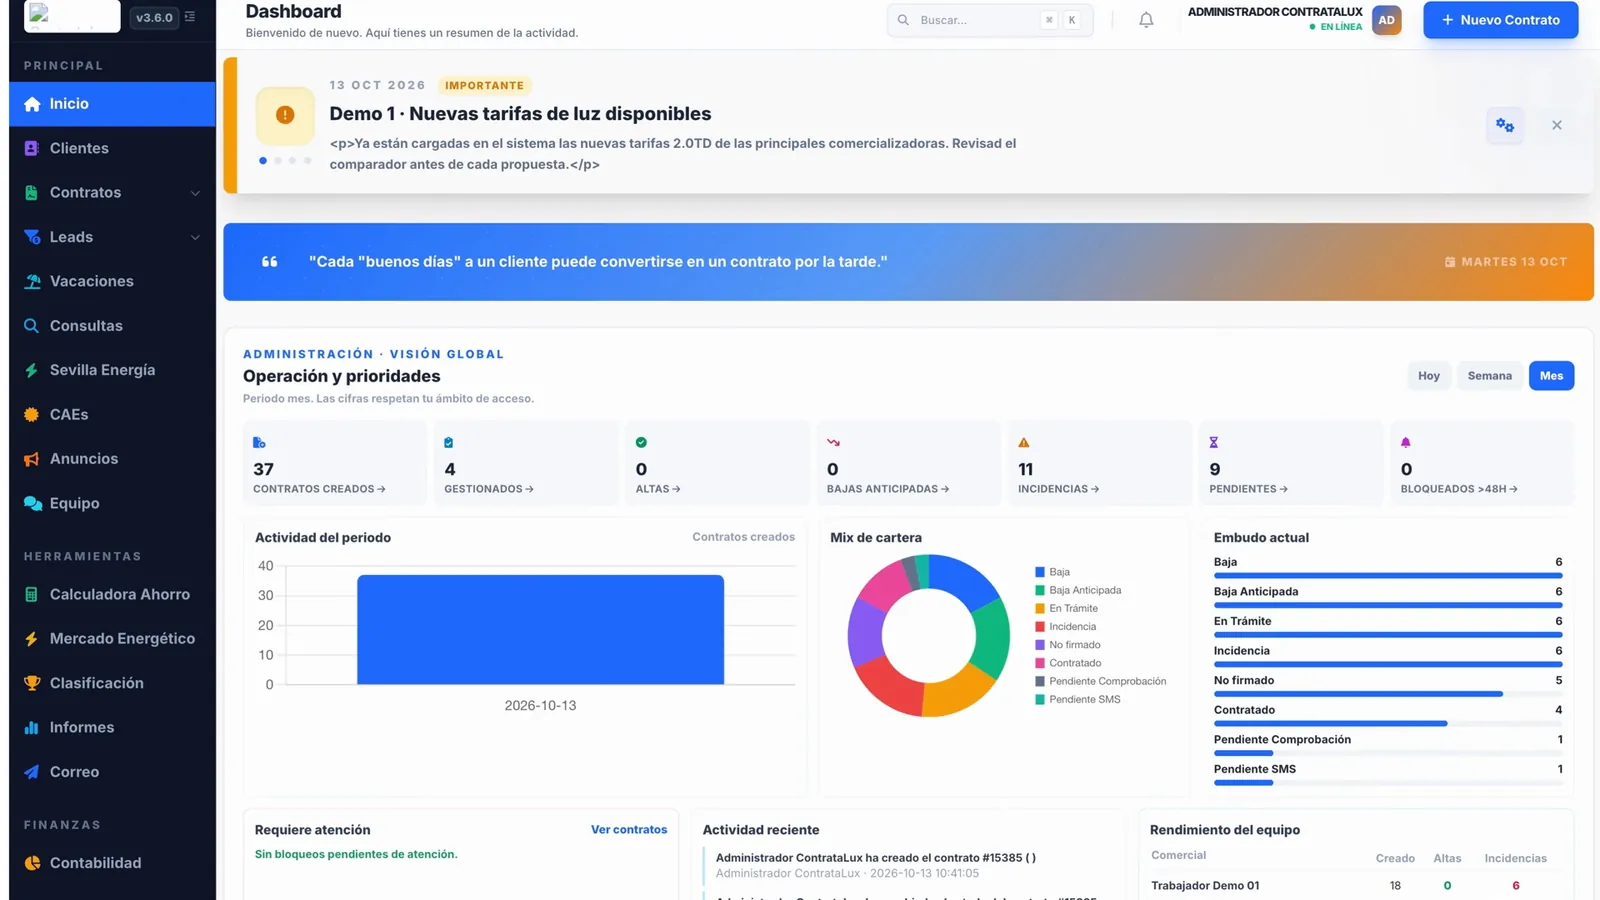Click the Vacaciones sidebar icon
1600x900 pixels.
32,281
